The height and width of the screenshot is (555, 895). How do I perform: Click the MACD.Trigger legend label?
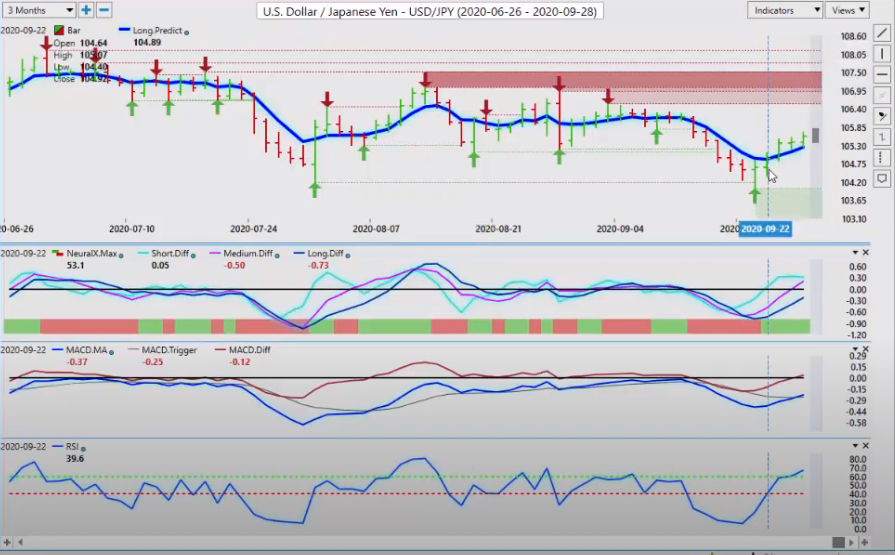click(x=169, y=350)
